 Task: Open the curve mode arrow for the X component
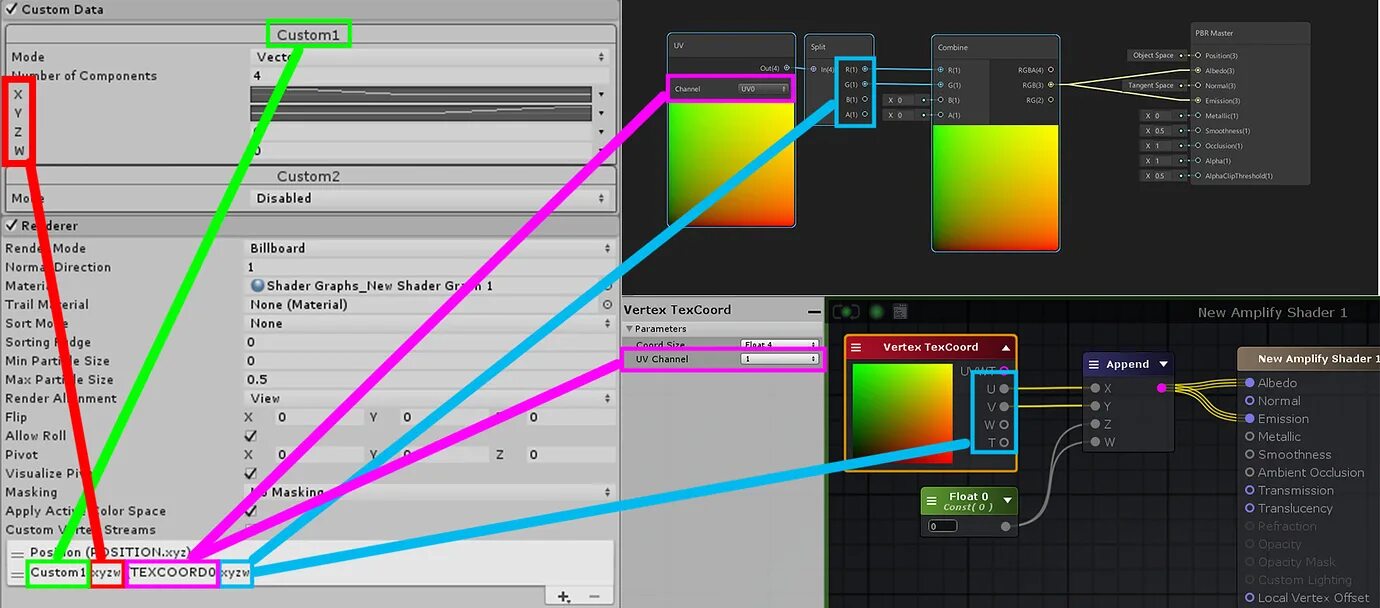pos(601,95)
